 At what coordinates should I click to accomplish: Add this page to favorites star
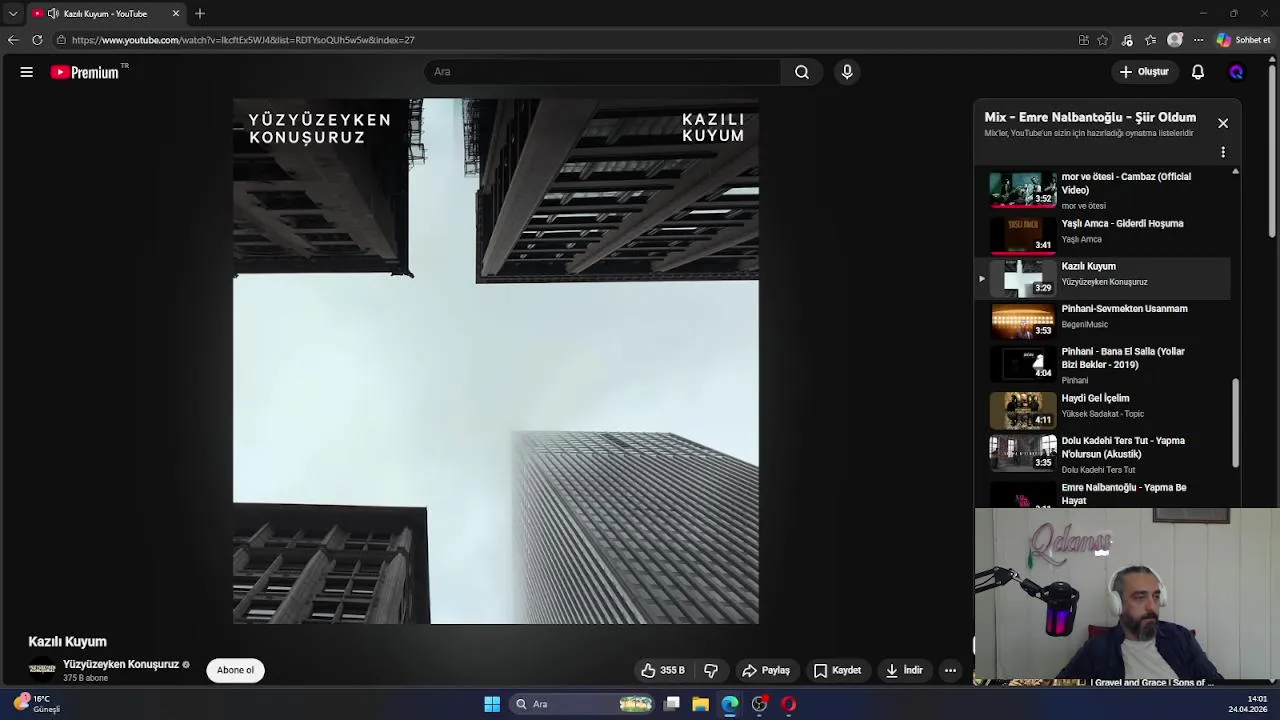pyautogui.click(x=1103, y=40)
